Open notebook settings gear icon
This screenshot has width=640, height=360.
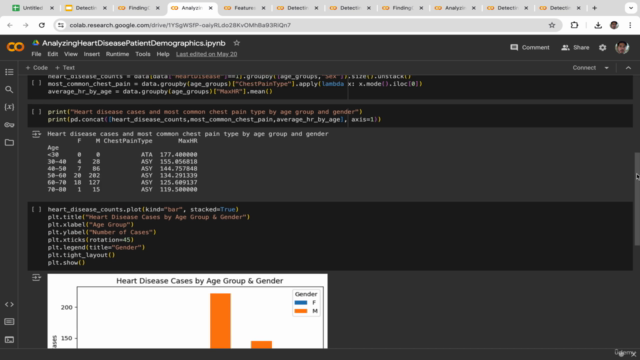pos(602,47)
